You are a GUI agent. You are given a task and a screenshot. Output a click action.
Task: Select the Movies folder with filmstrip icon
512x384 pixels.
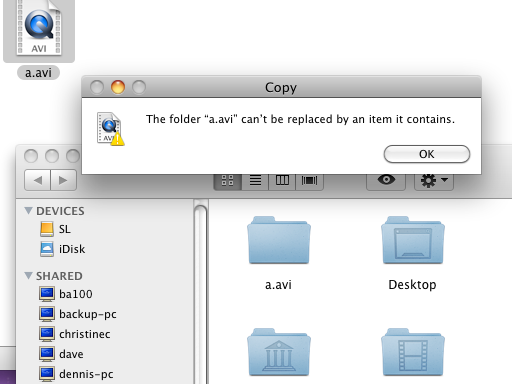click(x=413, y=352)
